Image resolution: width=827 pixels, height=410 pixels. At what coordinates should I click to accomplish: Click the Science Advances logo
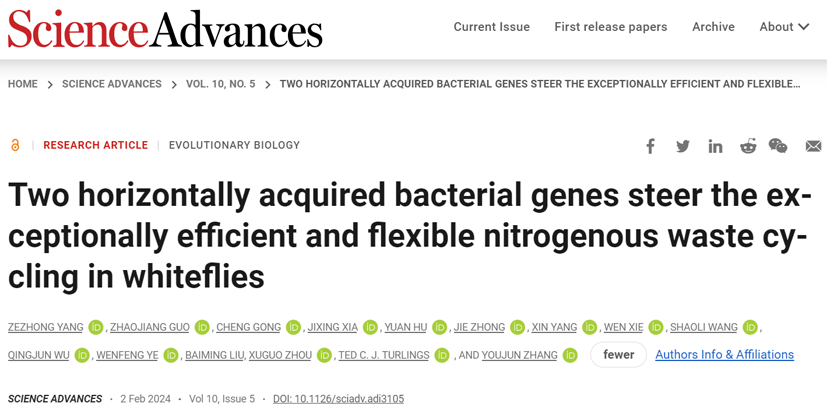(165, 29)
